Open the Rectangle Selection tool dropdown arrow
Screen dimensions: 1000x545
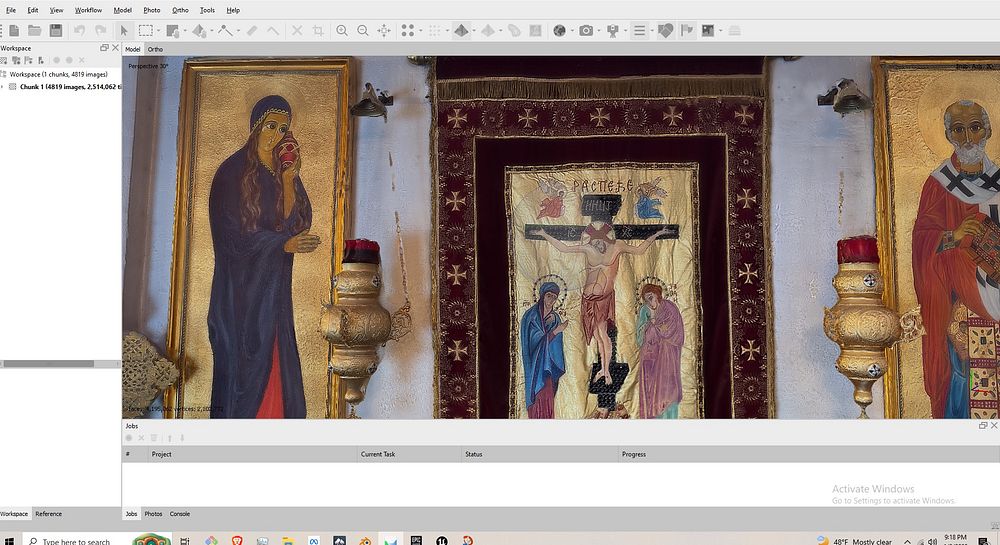[158, 31]
